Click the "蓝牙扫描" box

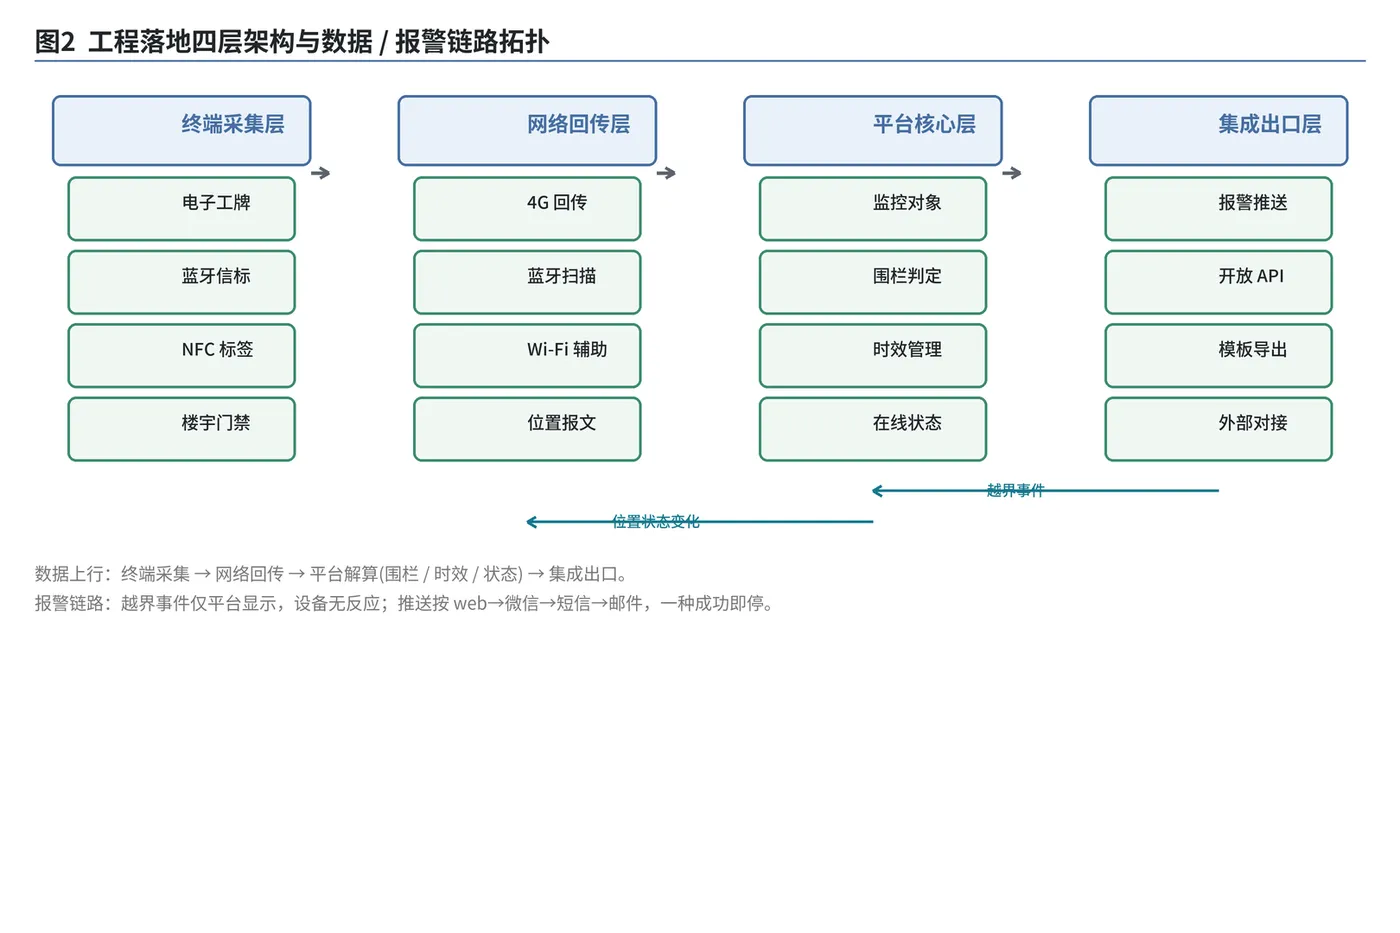pos(527,282)
